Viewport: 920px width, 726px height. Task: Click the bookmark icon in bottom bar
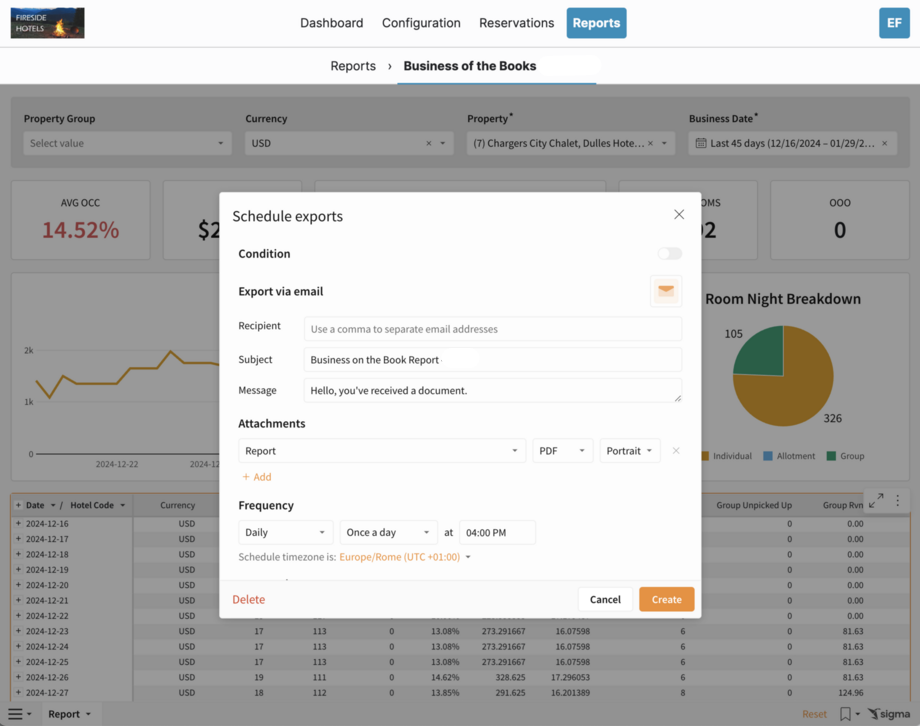pos(845,714)
